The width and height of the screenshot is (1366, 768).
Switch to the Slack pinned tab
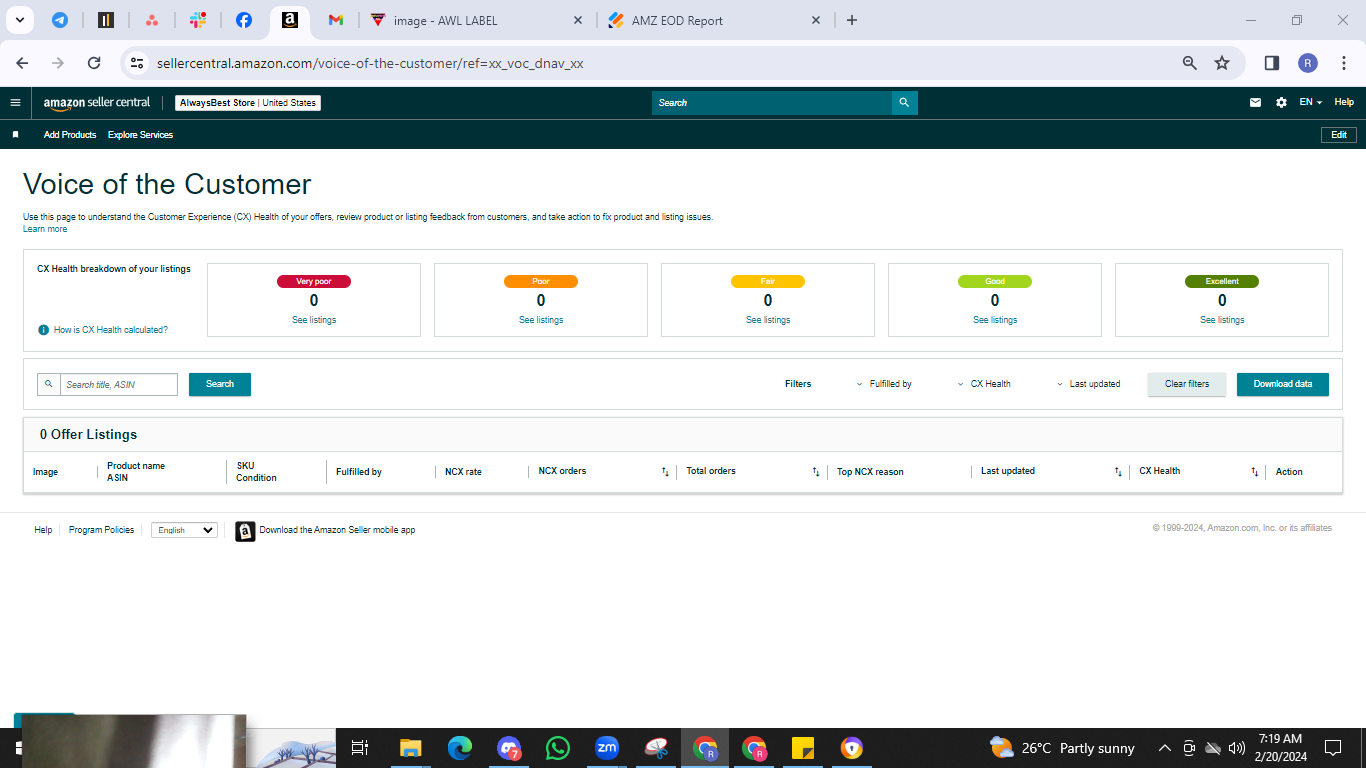(x=198, y=20)
